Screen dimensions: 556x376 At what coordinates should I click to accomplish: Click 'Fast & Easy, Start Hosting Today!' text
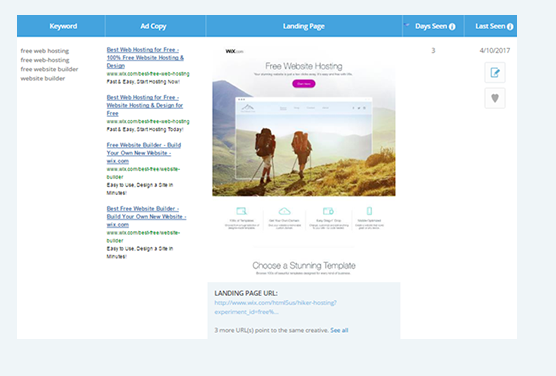click(145, 129)
